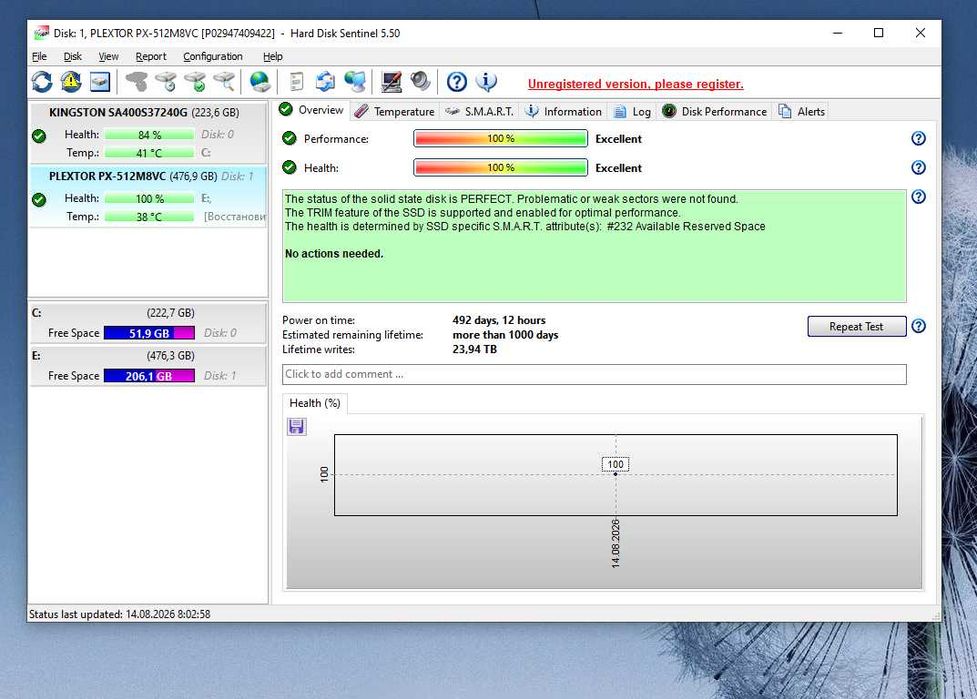Image resolution: width=977 pixels, height=699 pixels.
Task: Click the '23,94 TB' lifetime writes value
Action: [x=475, y=350]
